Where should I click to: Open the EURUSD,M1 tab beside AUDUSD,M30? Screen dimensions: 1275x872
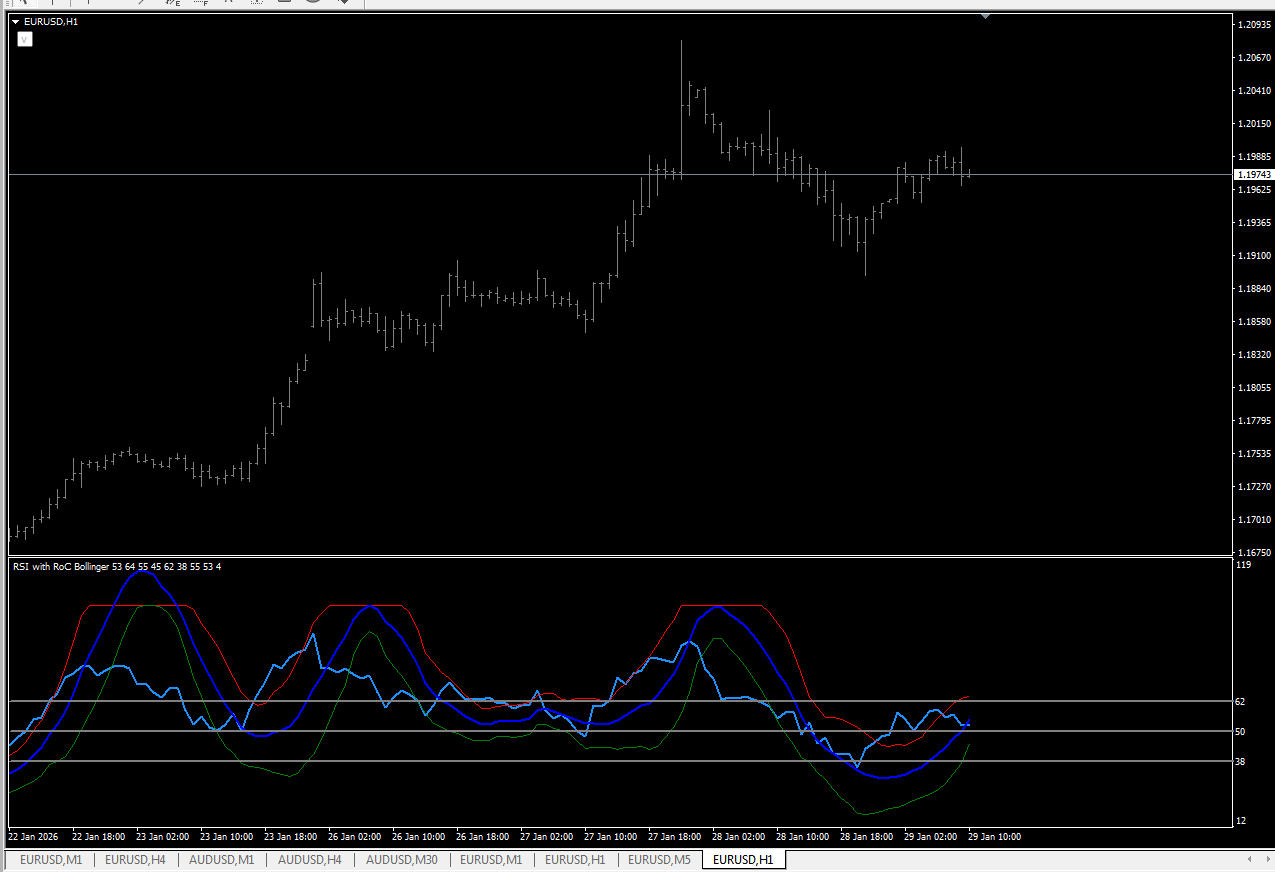pyautogui.click(x=491, y=859)
